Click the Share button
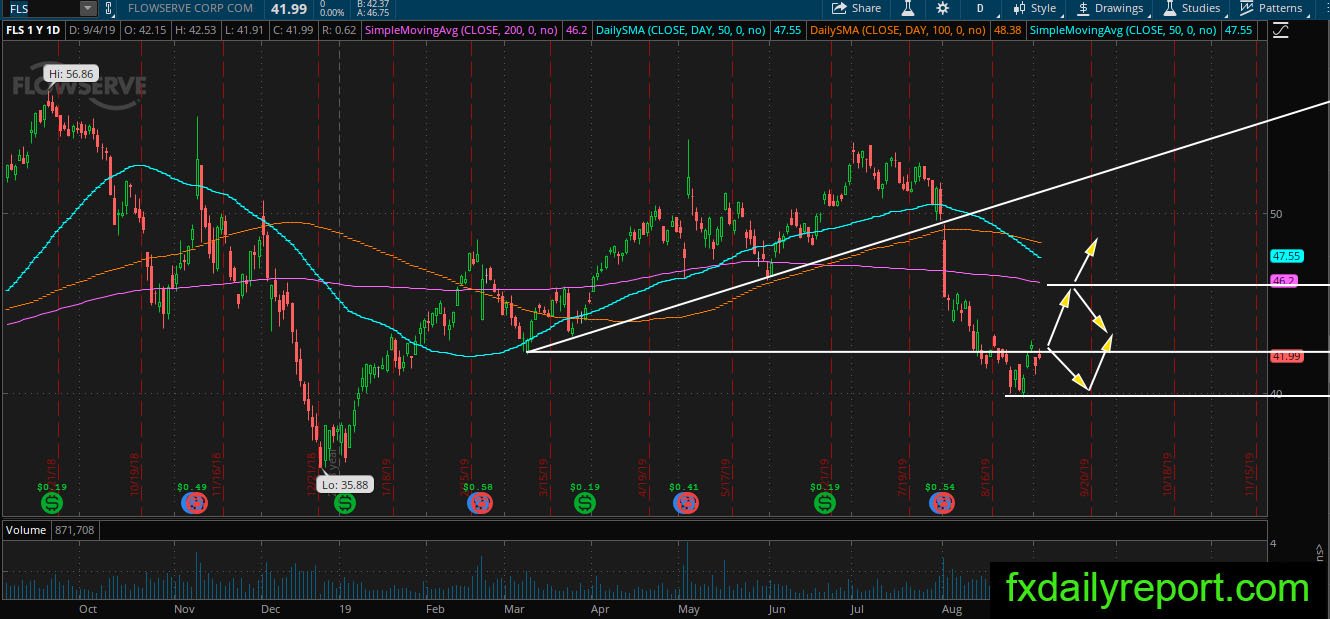 [x=857, y=8]
